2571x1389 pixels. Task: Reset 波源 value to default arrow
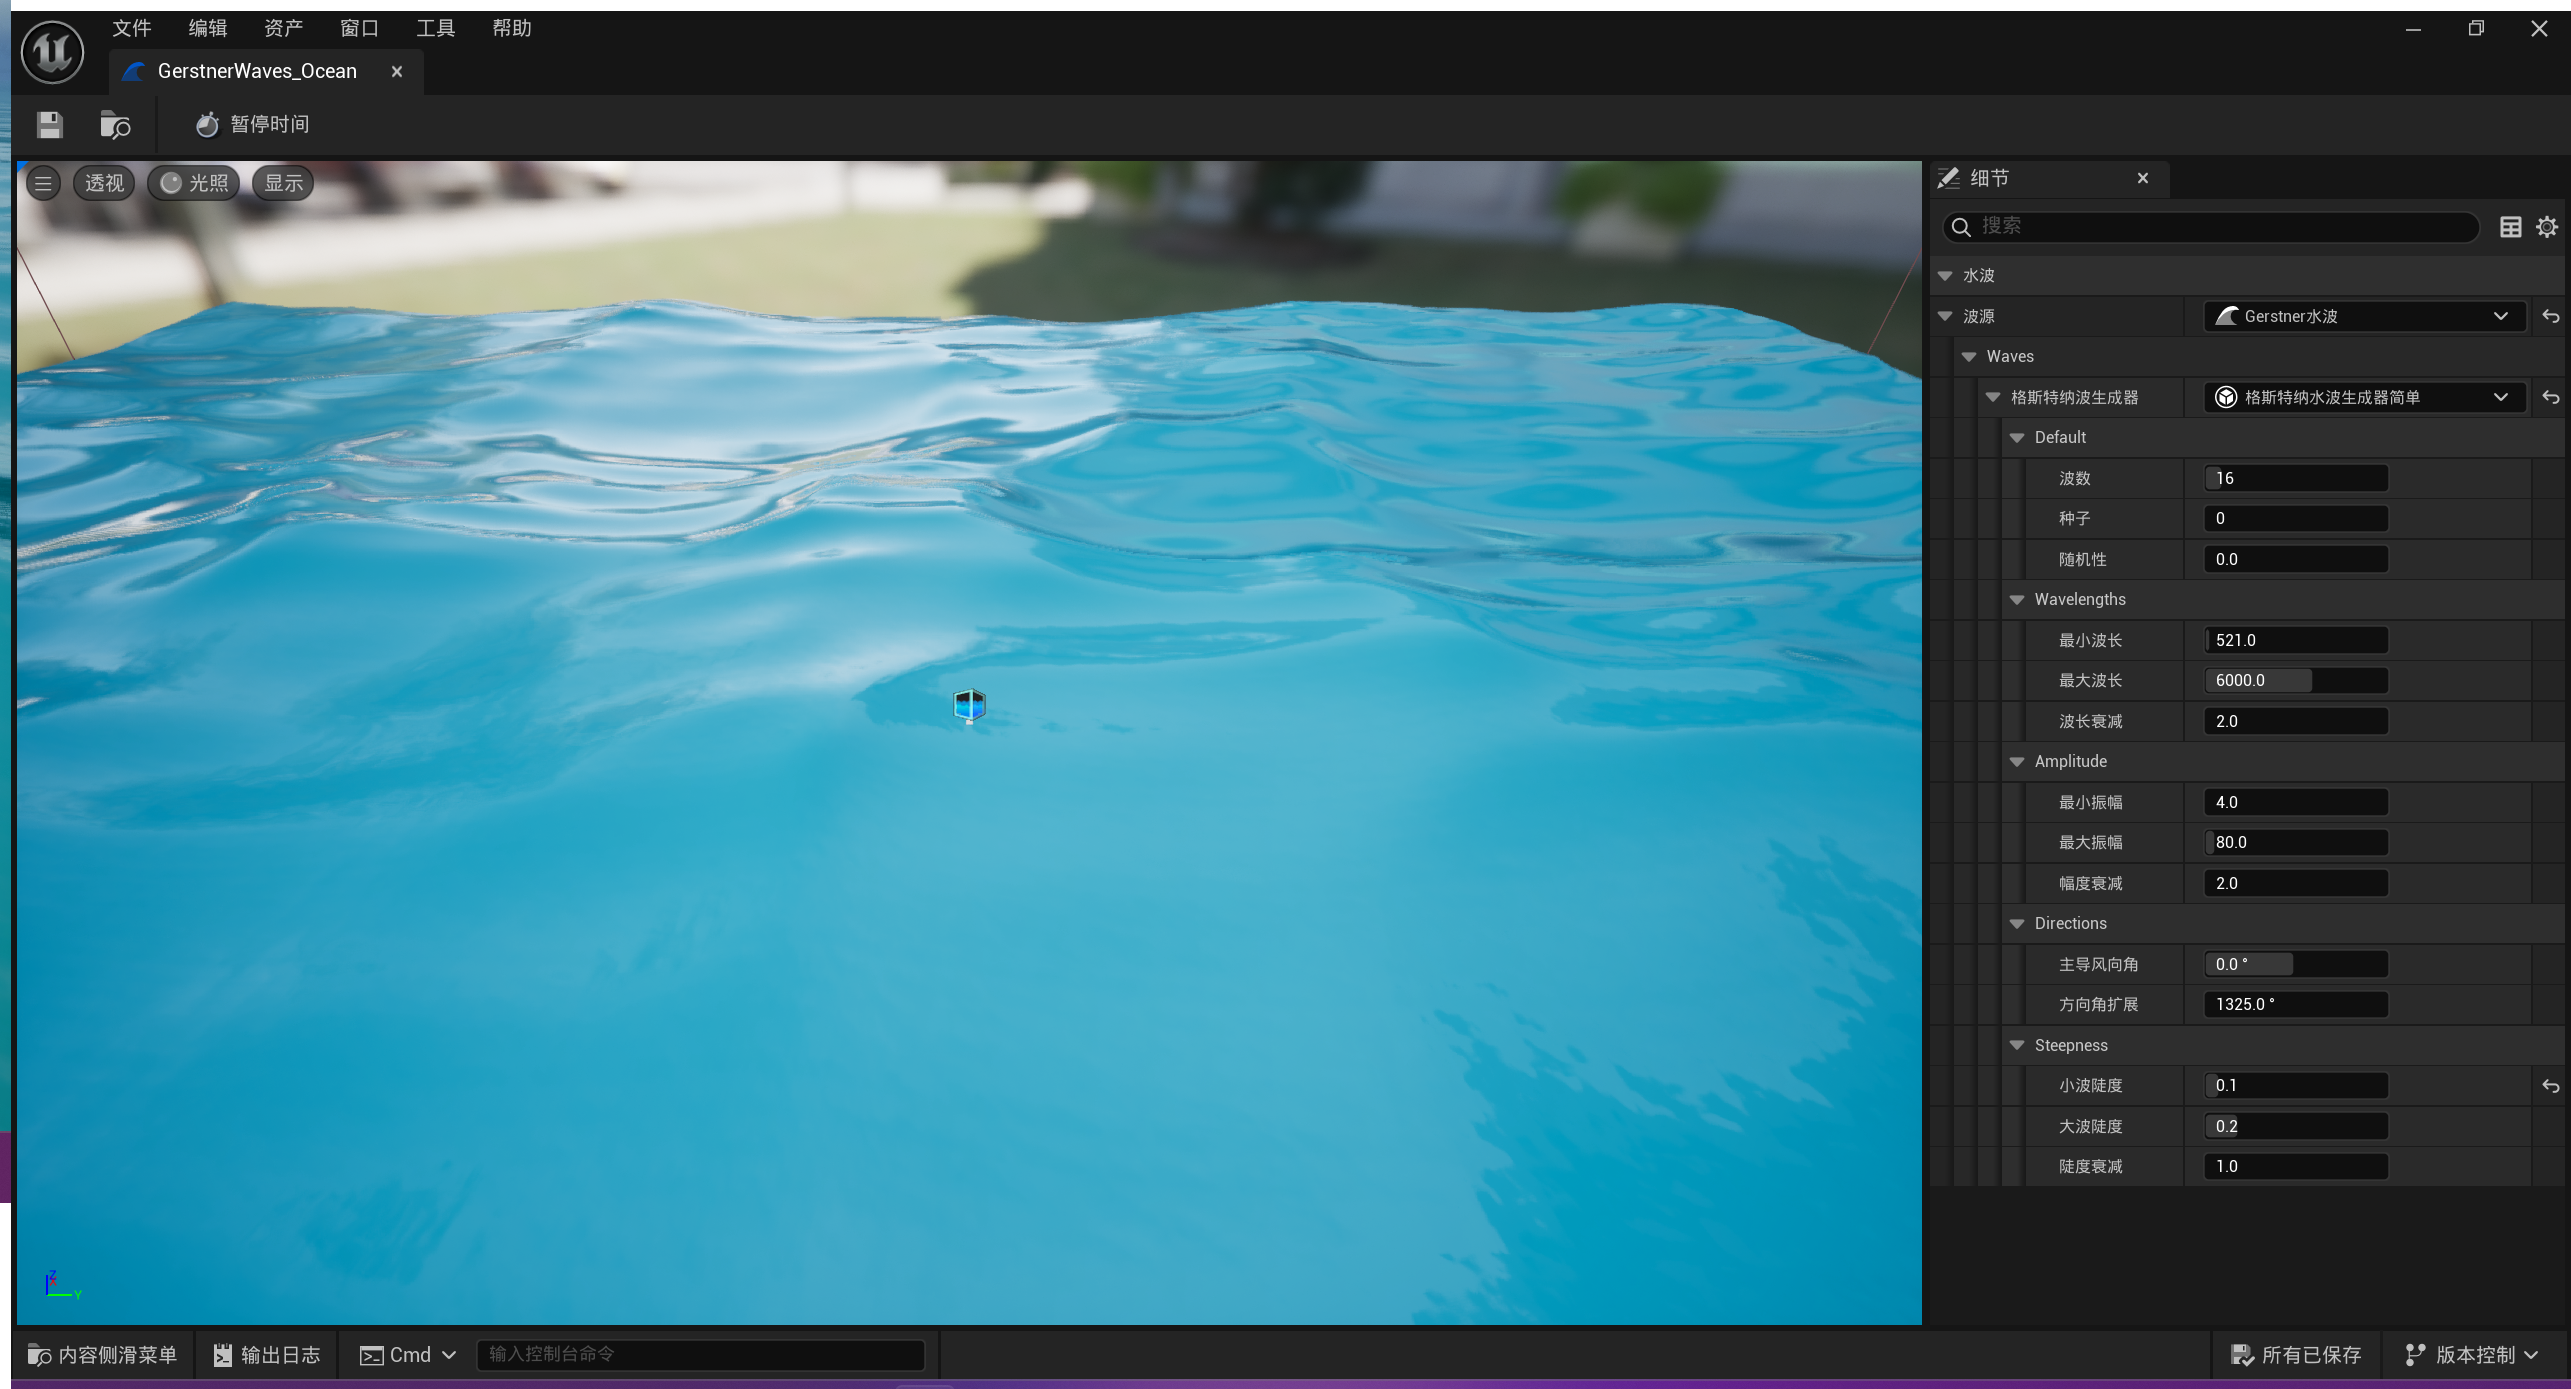pyautogui.click(x=2551, y=316)
